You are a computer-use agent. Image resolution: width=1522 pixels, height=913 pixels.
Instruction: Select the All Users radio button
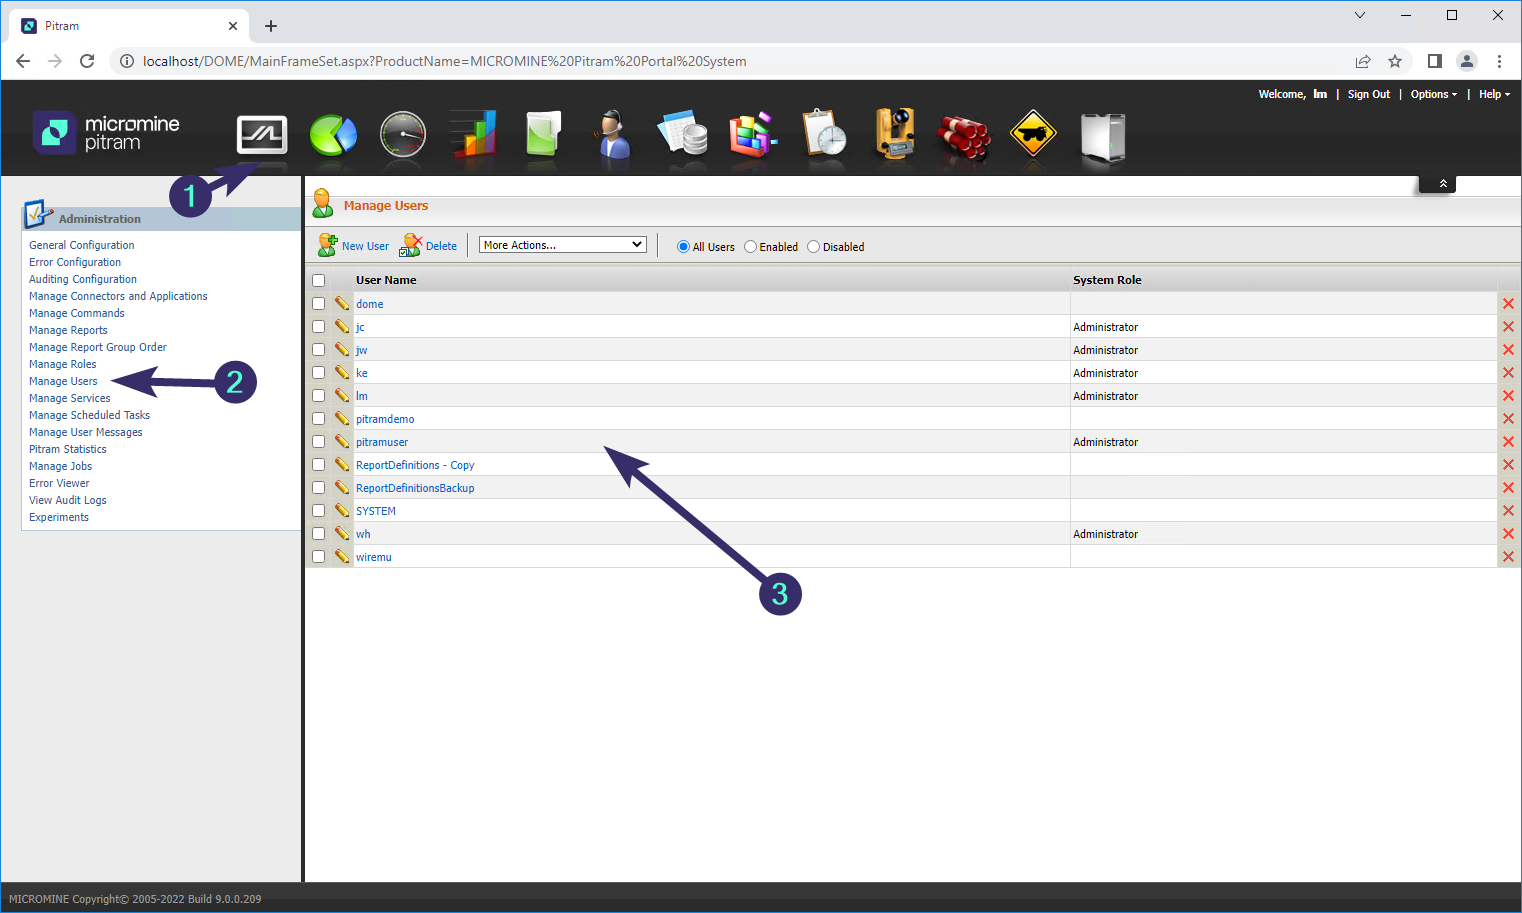pos(682,246)
